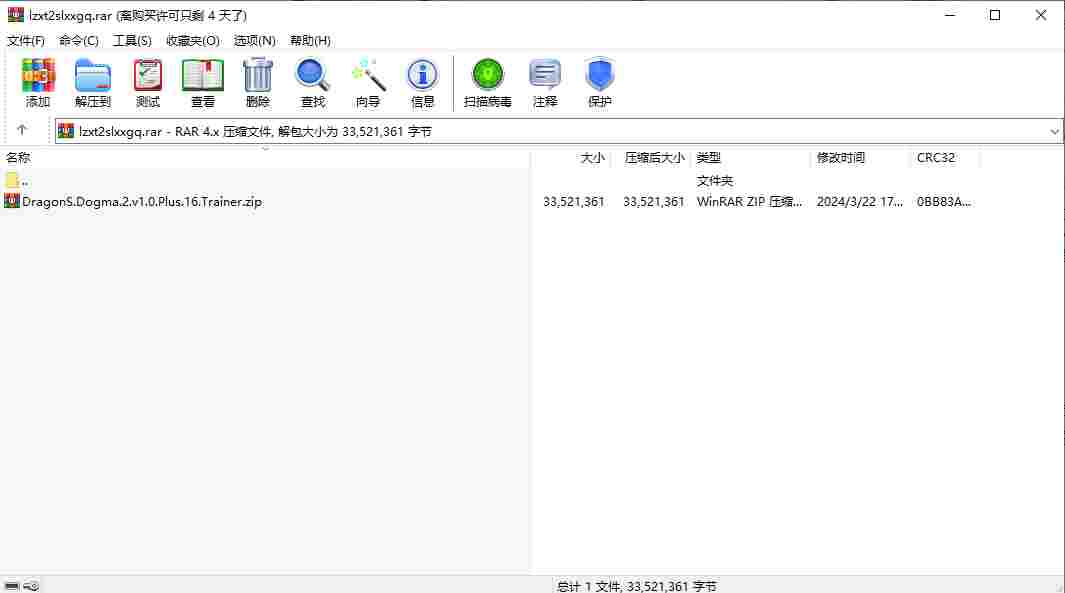This screenshot has width=1065, height=593.
Task: Click the drive icon in status bar
Action: coord(12,586)
